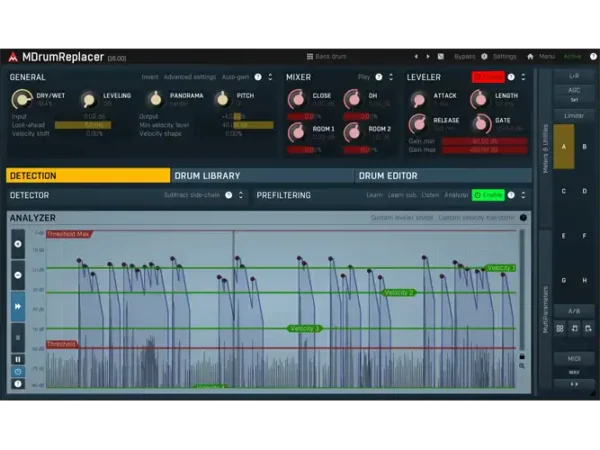Click analyzer menu lines icon

click(x=18, y=338)
